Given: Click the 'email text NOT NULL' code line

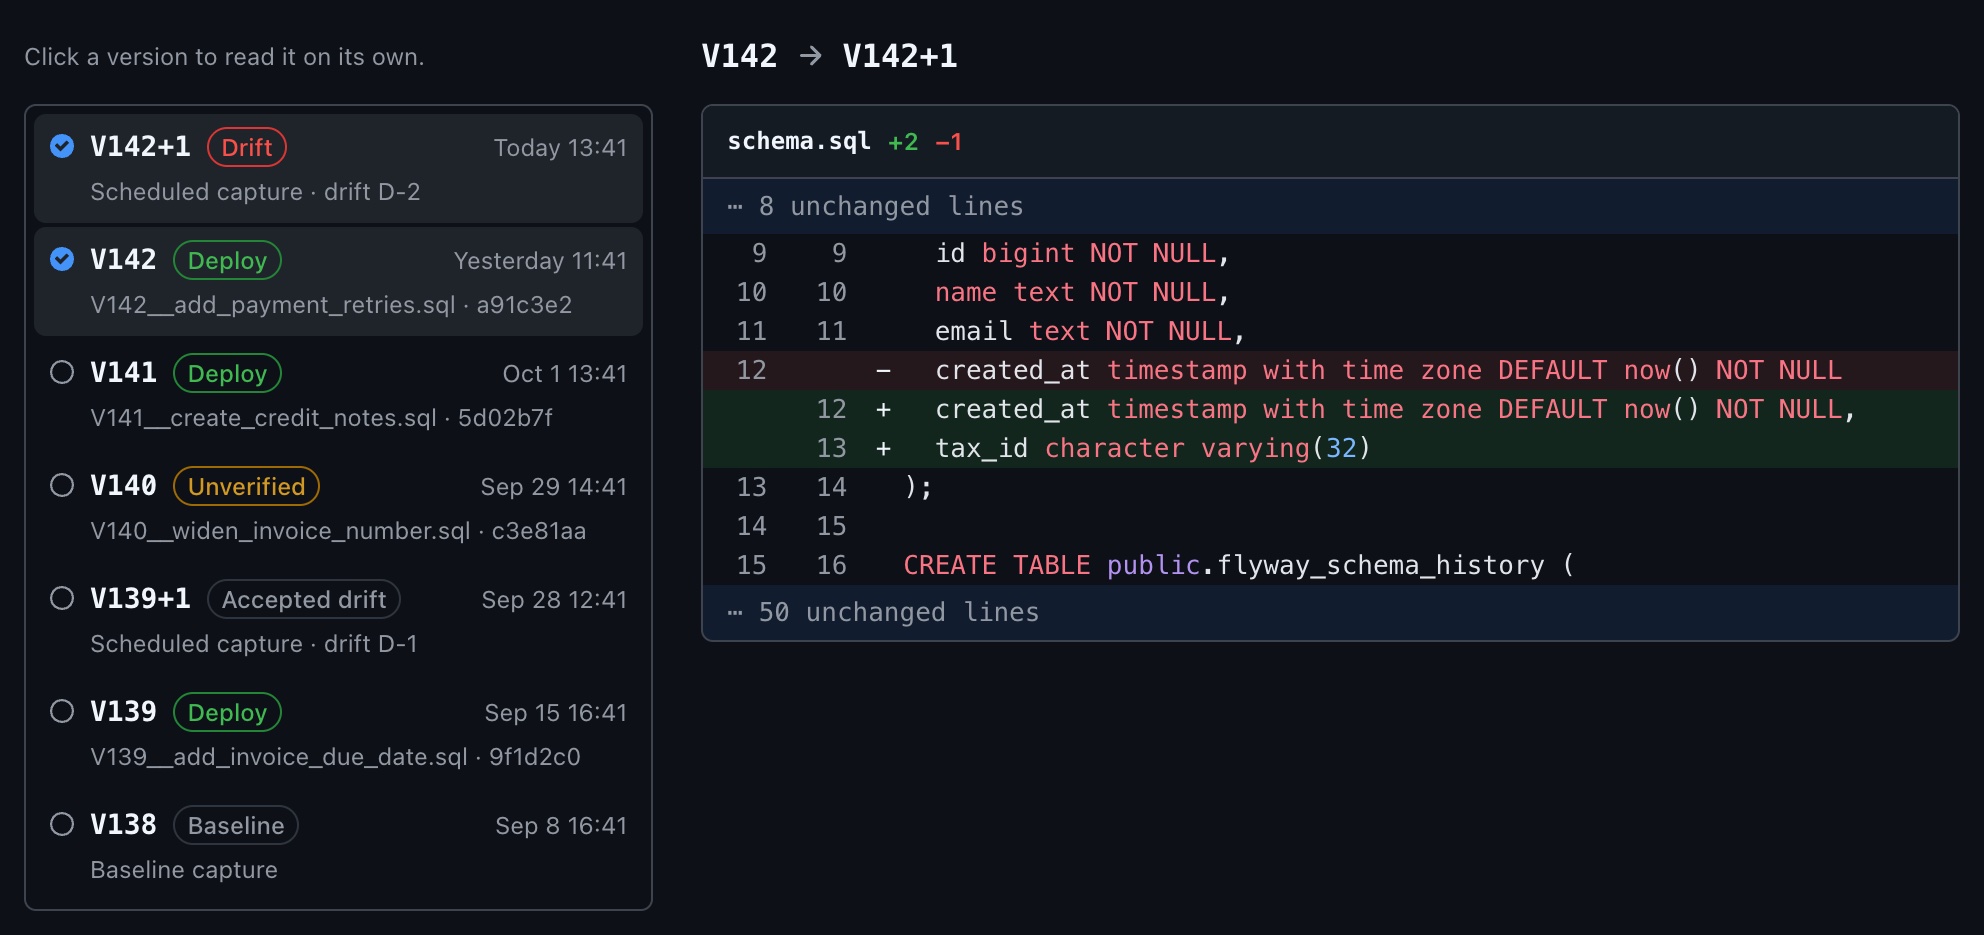Looking at the screenshot, I should coord(1330,331).
